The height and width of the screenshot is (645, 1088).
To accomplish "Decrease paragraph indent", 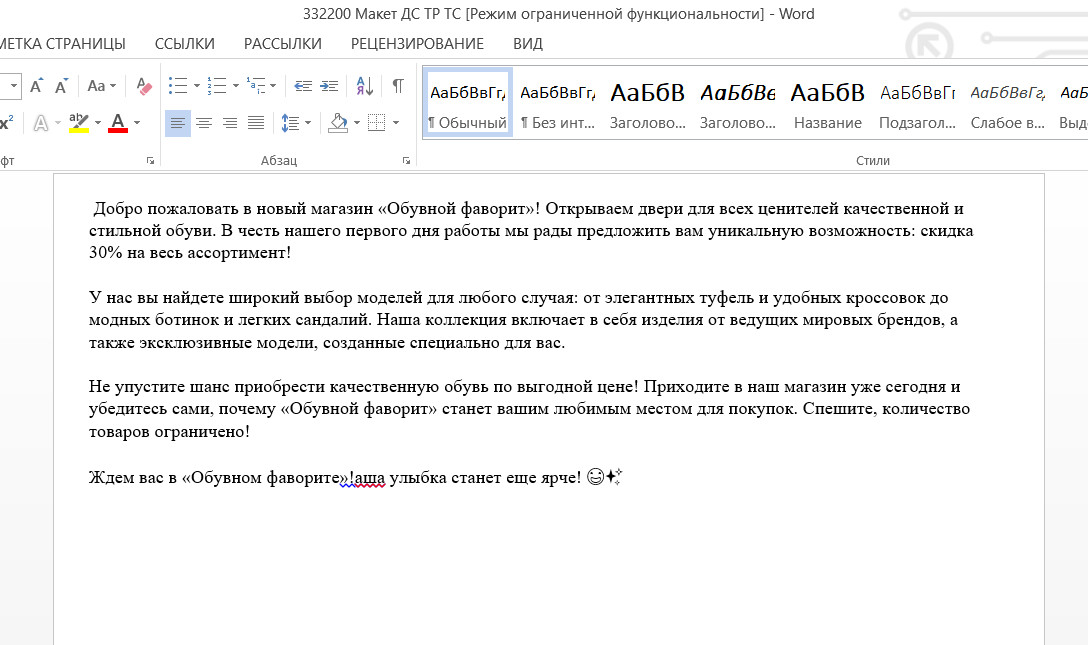I will tap(303, 86).
